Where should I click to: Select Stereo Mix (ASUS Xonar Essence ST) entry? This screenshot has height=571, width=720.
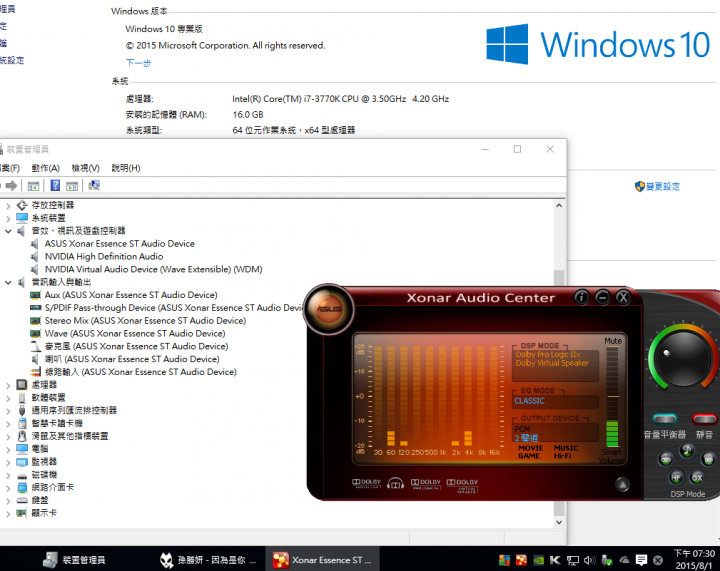pyautogui.click(x=145, y=321)
